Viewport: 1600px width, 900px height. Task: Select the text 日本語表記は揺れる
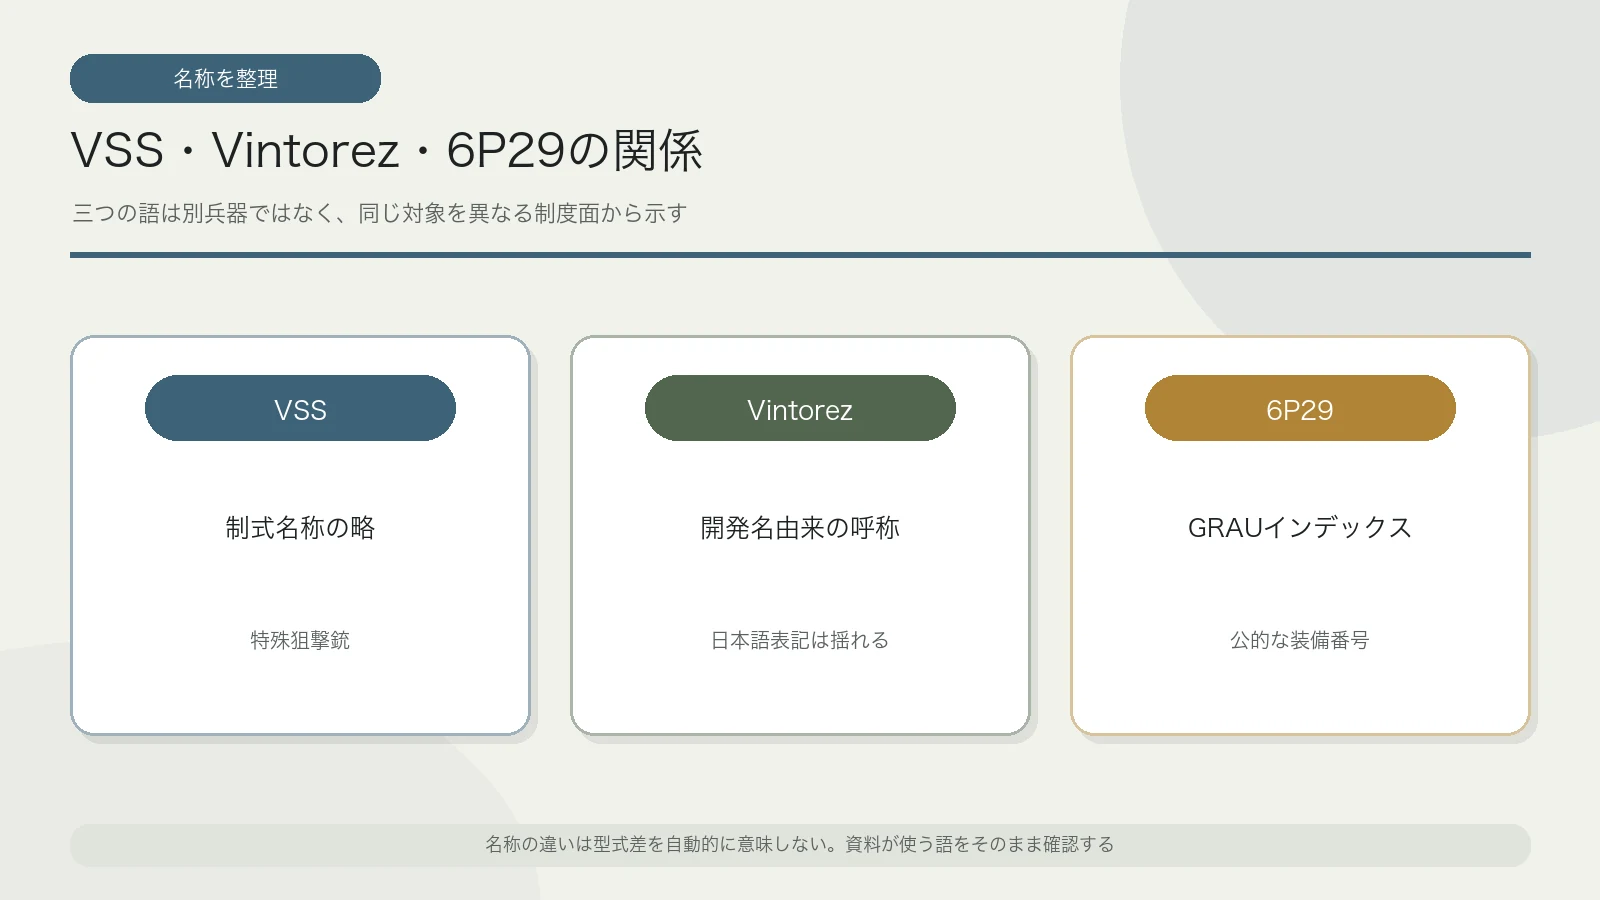point(800,640)
